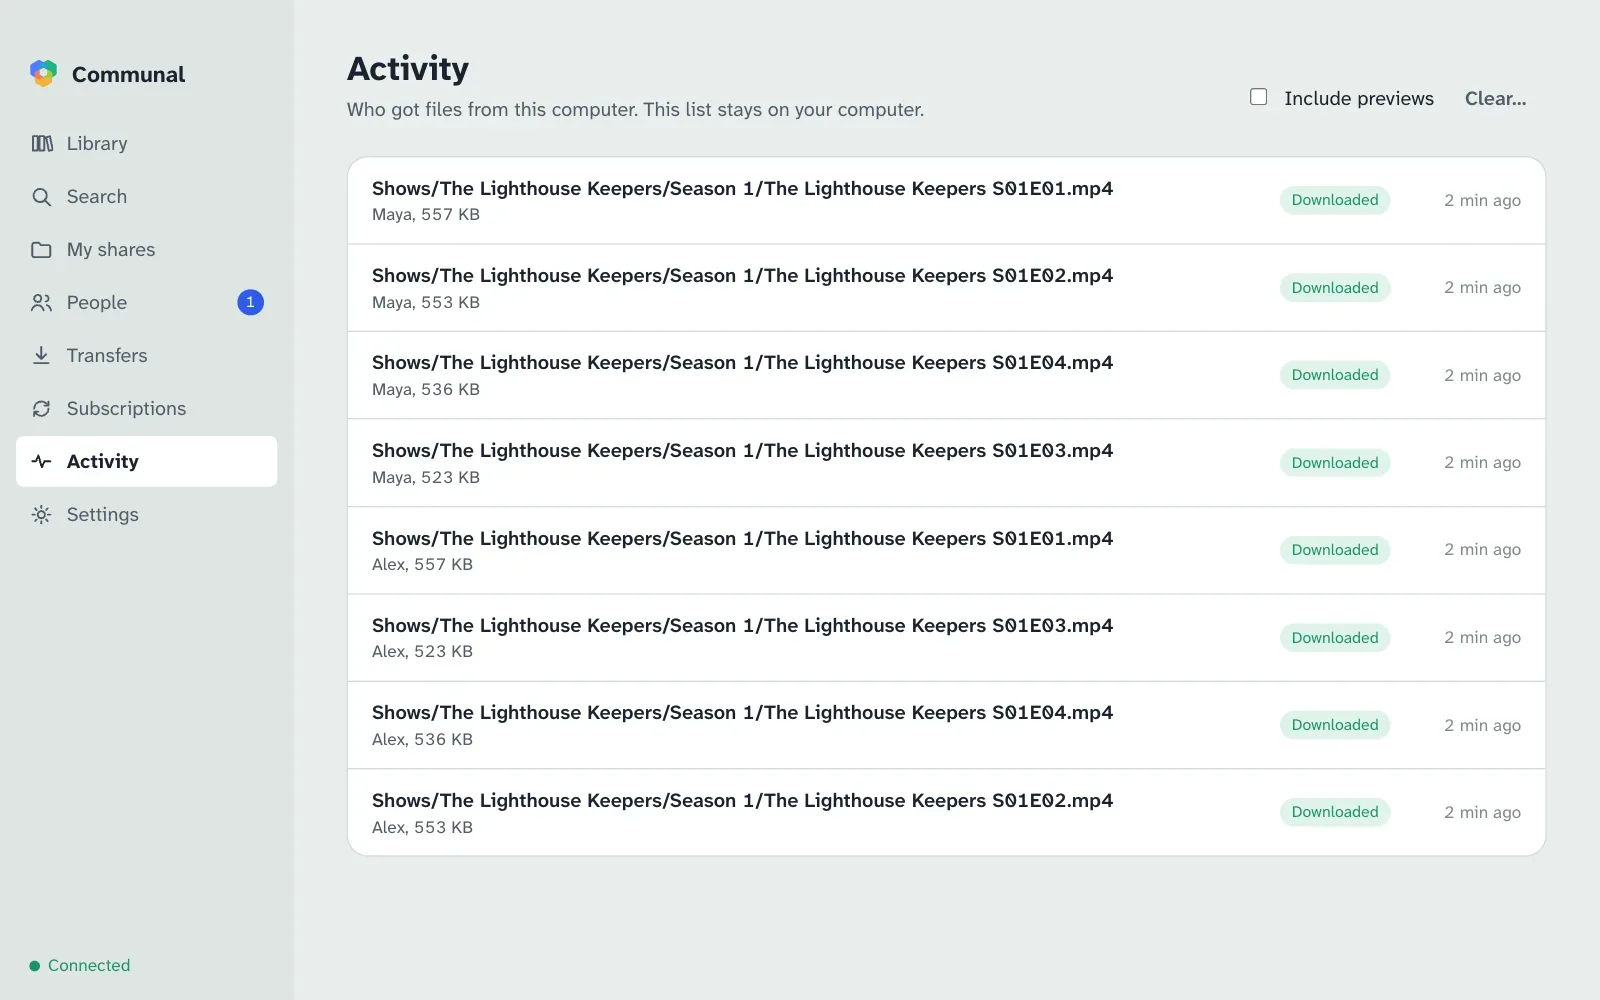Select Alex's S01E04.mp4 file name
The image size is (1600, 1000).
pyautogui.click(x=742, y=712)
